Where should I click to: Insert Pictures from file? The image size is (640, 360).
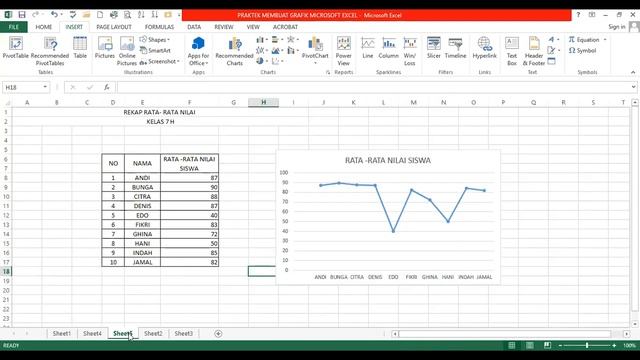[105, 48]
